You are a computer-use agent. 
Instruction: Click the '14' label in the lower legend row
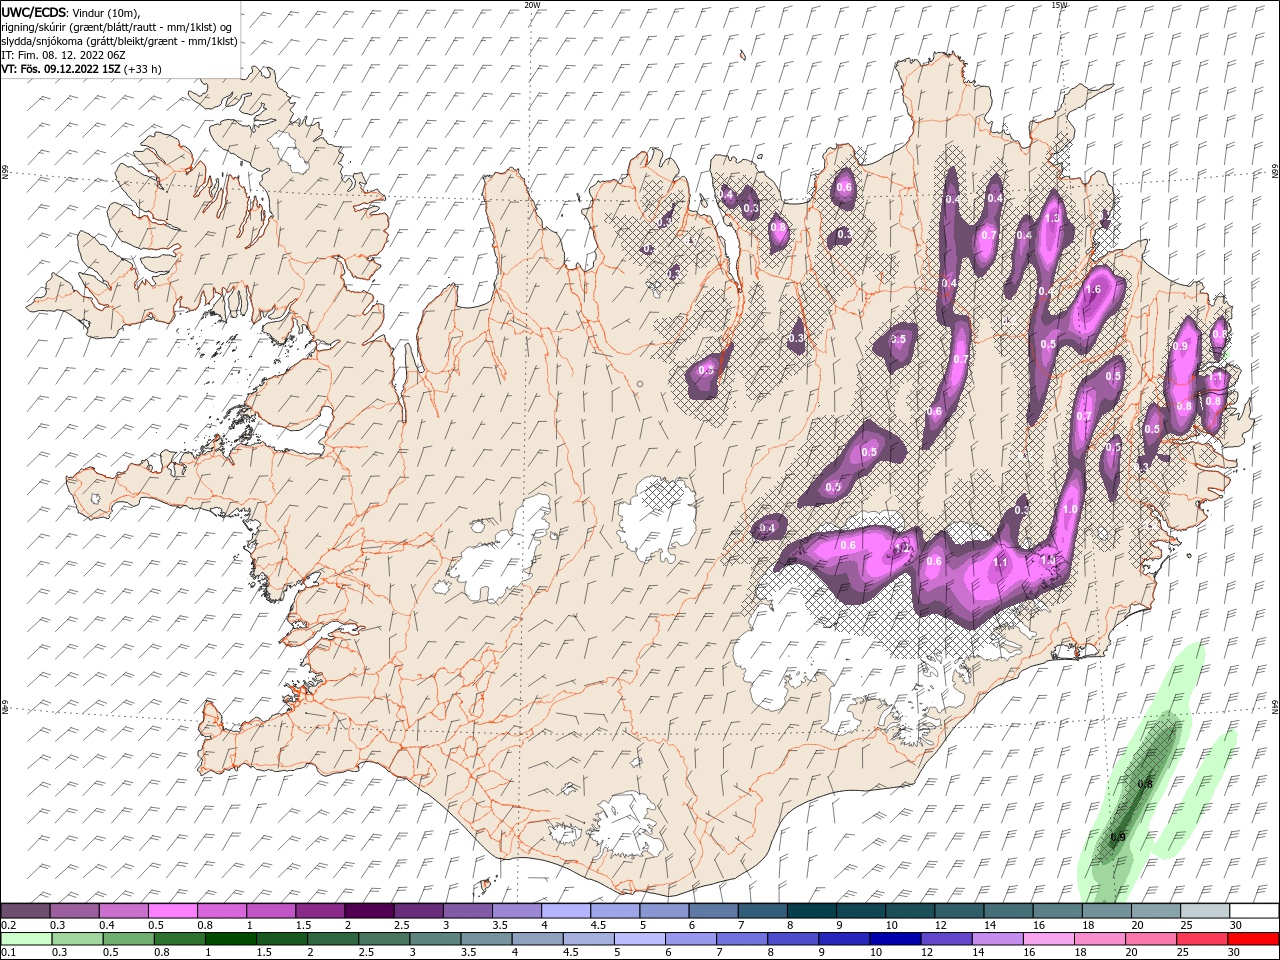point(977,953)
